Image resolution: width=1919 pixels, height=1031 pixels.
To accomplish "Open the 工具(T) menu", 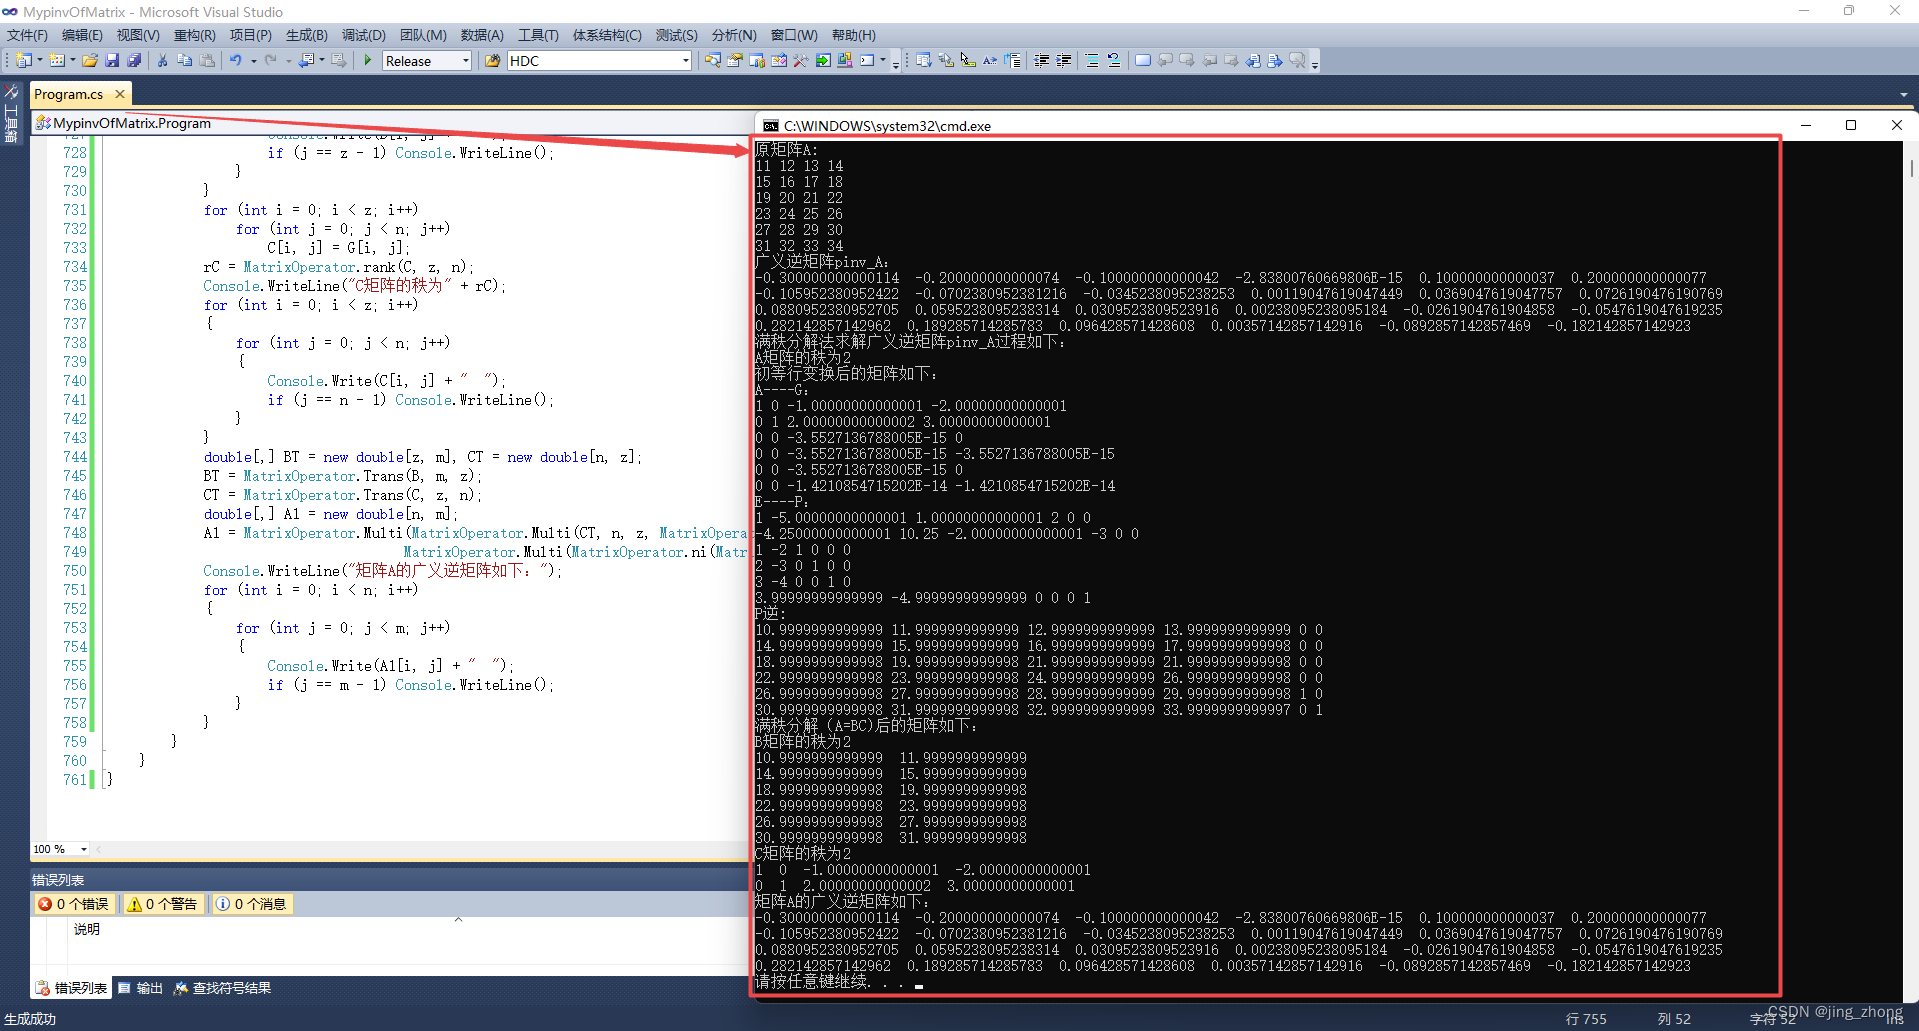I will tap(538, 35).
